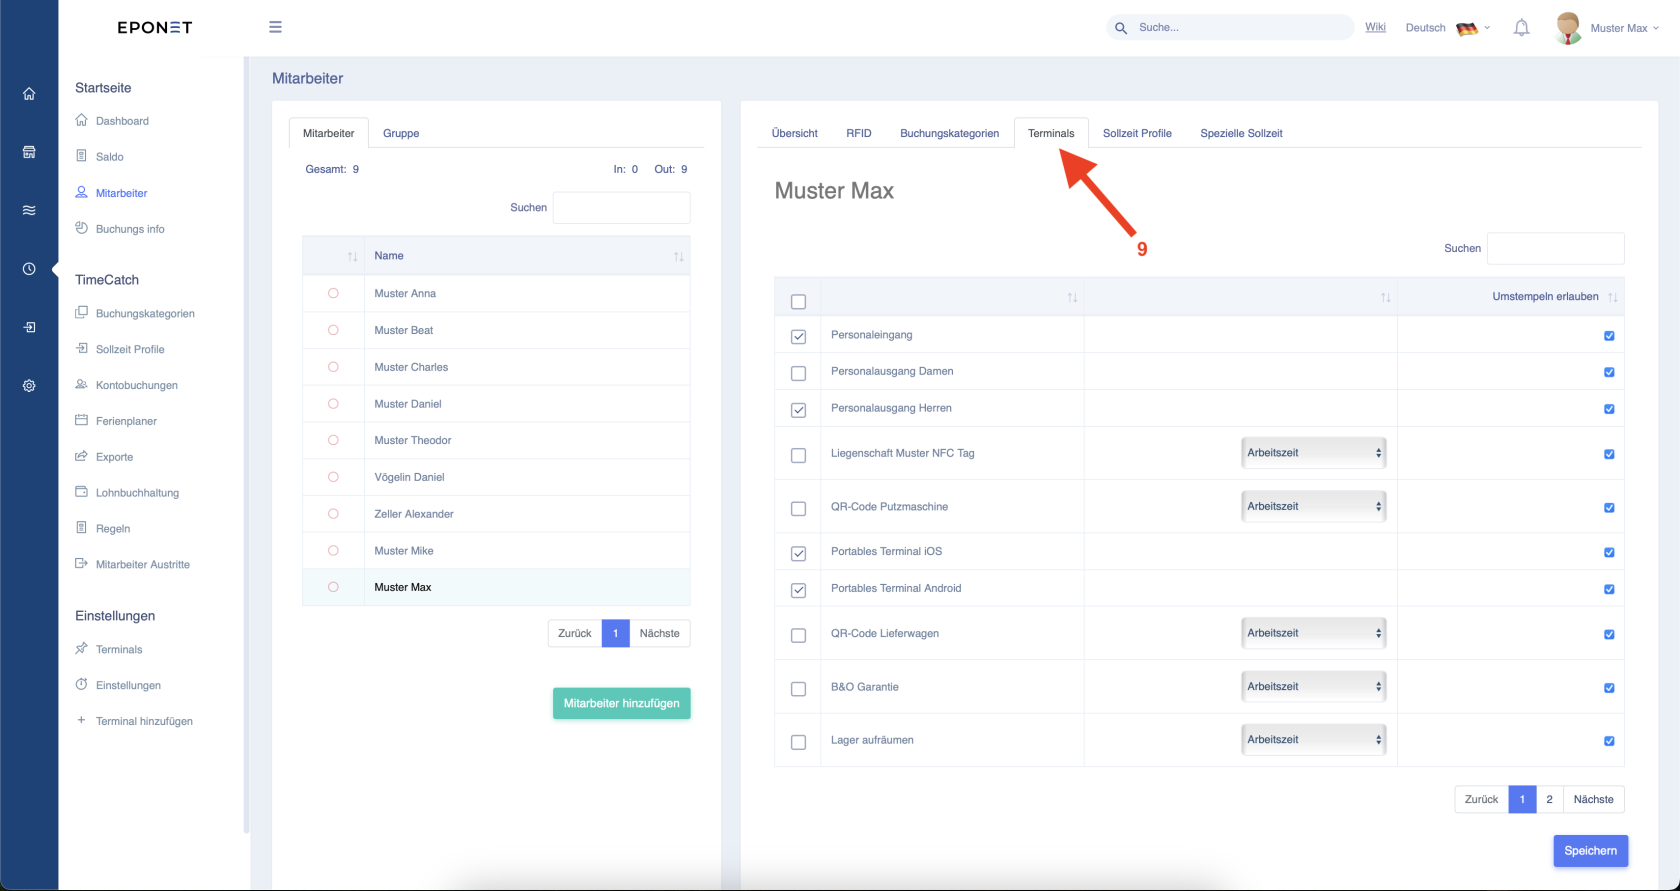The image size is (1680, 891).
Task: Uncheck the Personaleingang terminal checkbox
Action: pos(798,337)
